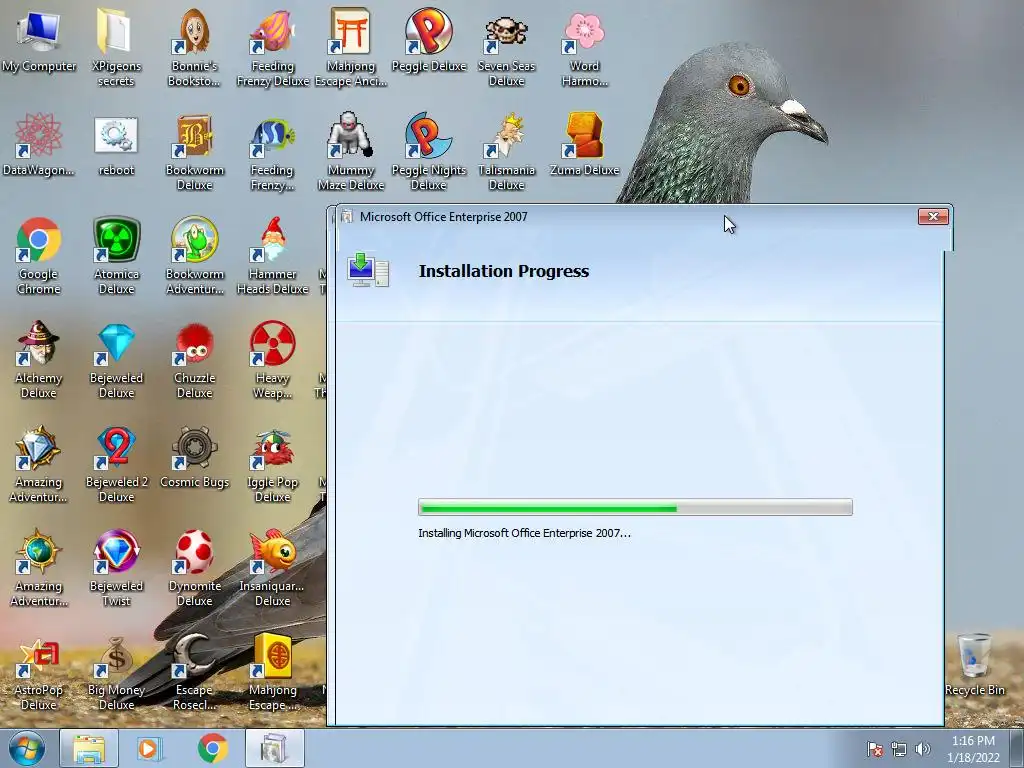Launch Talismania Deluxe shortcut
The image size is (1024, 768).
[x=506, y=152]
